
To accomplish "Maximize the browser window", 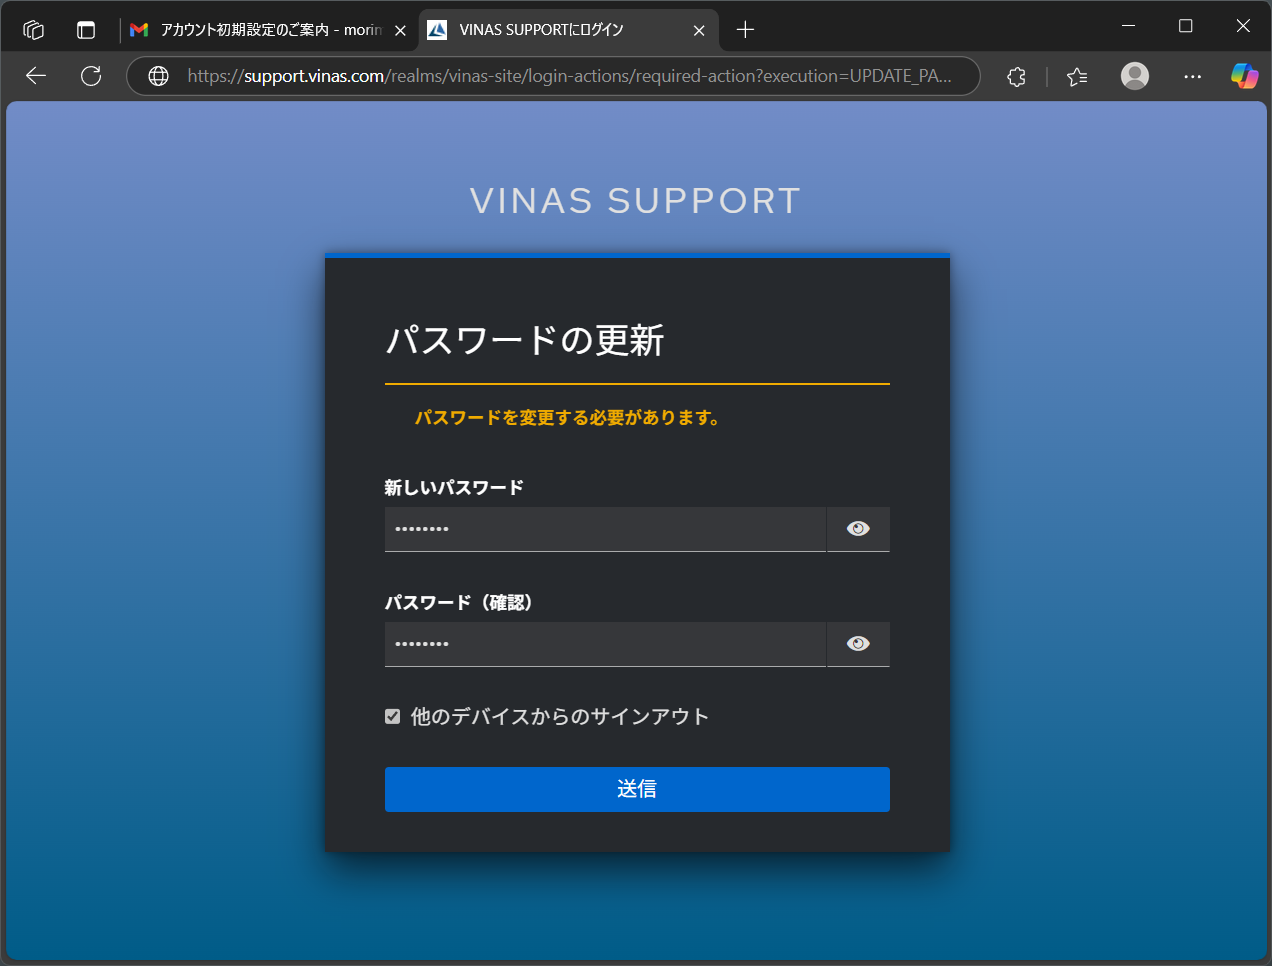I will [x=1186, y=27].
